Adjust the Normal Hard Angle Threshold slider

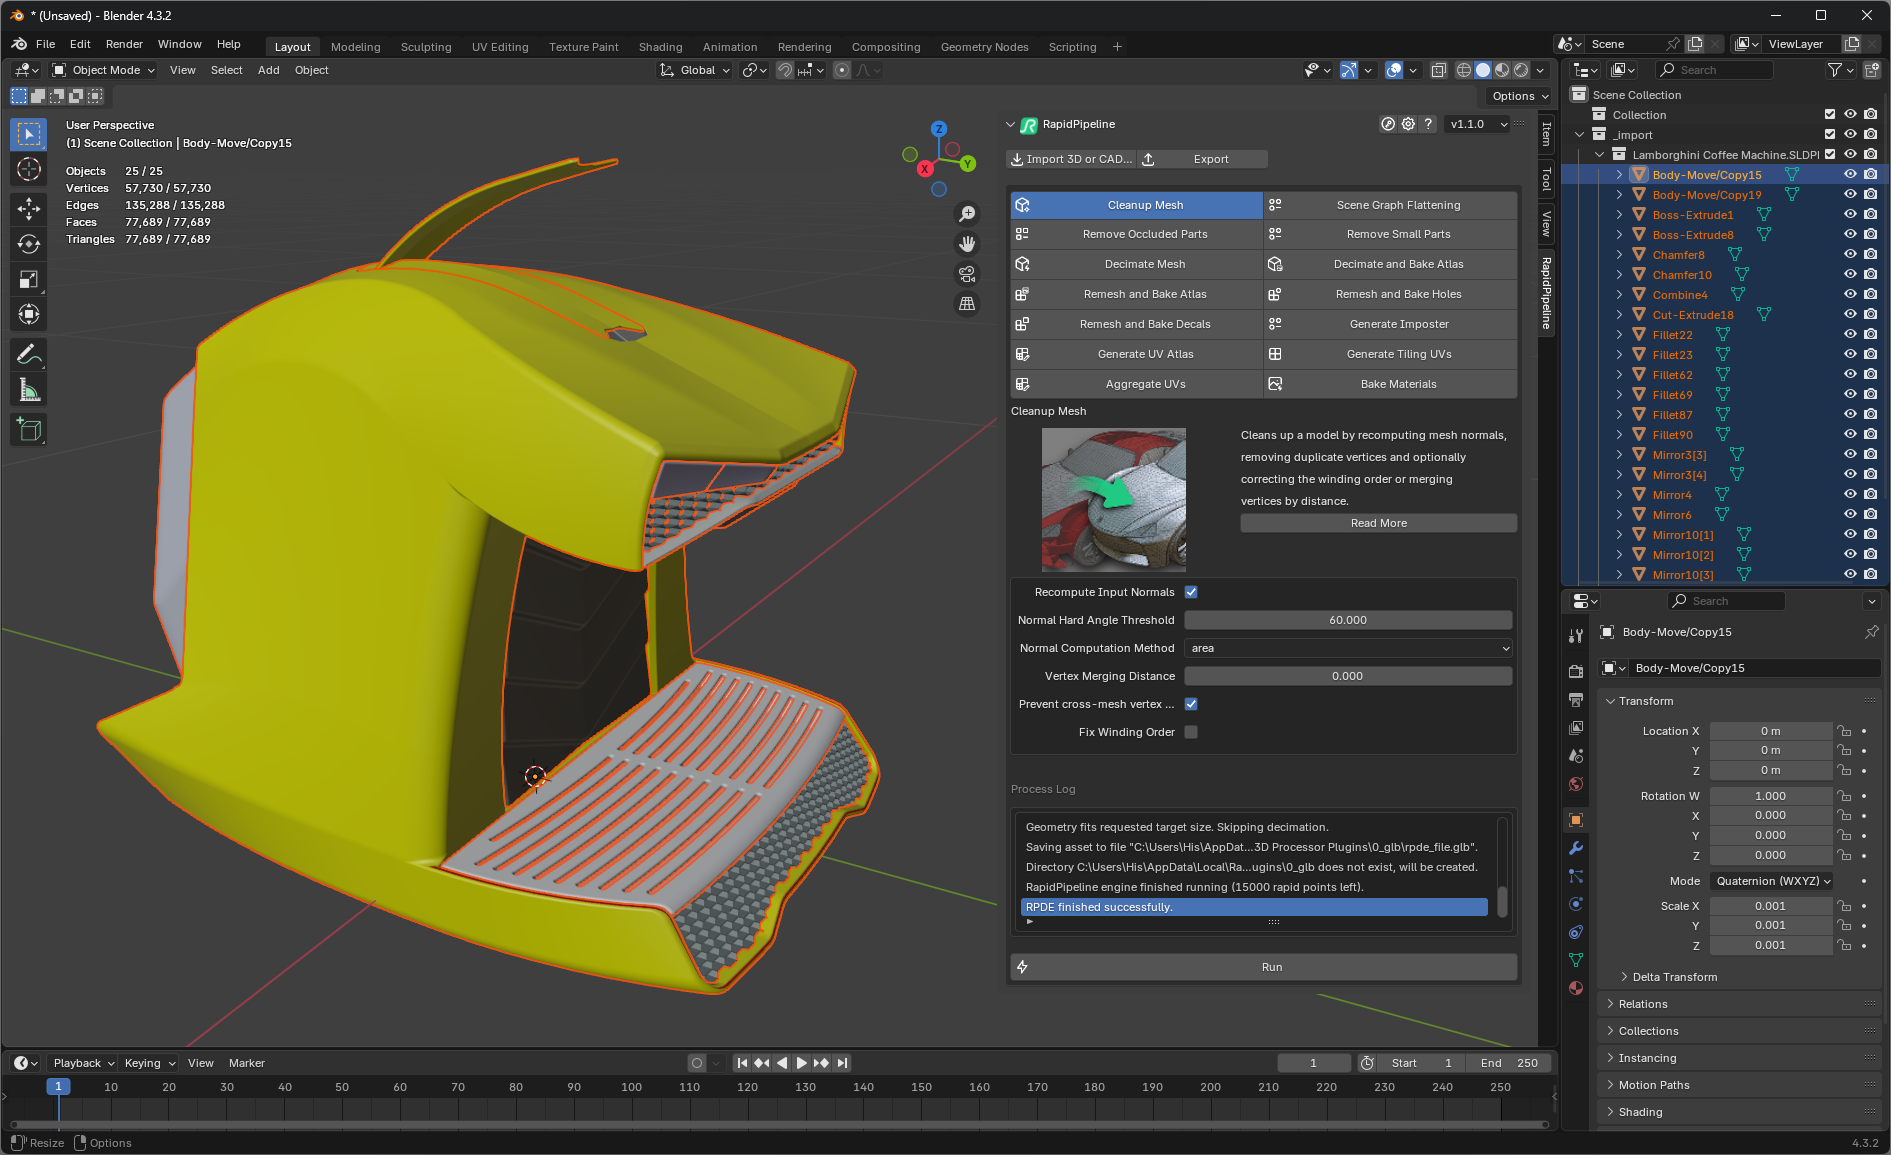click(1347, 620)
